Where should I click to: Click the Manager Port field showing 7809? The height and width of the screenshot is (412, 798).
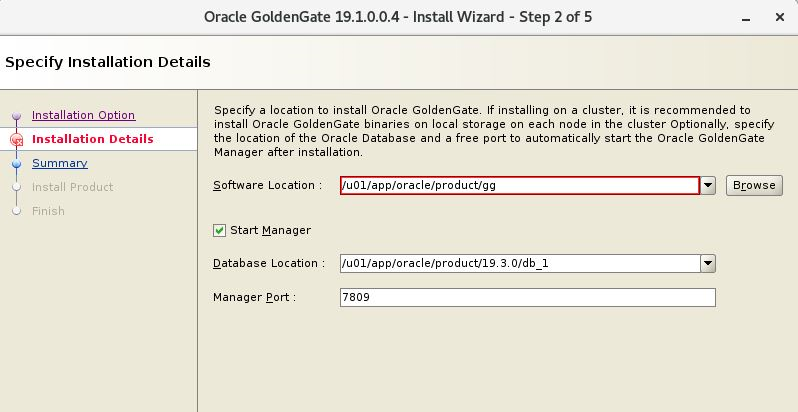[528, 298]
